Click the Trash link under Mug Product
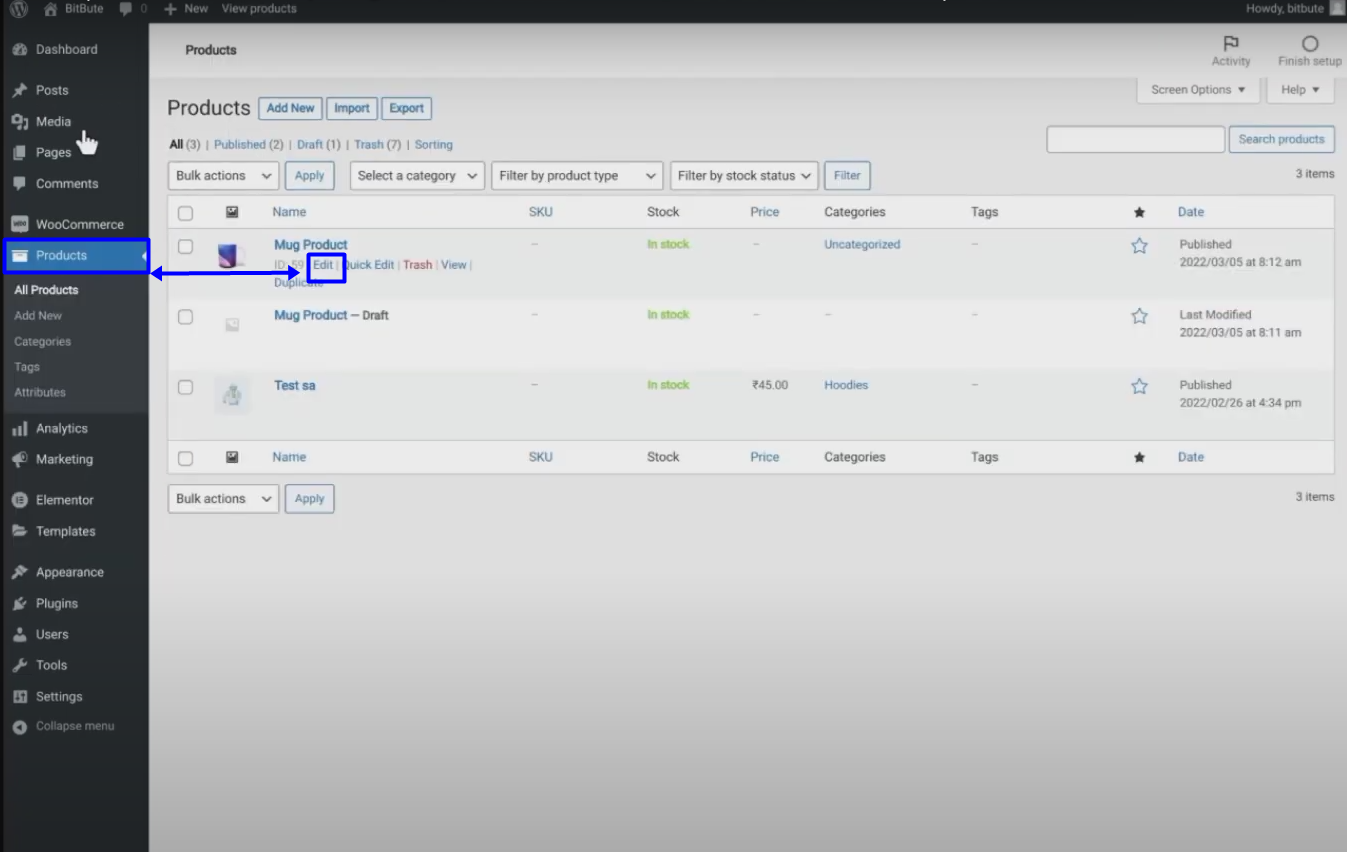 click(418, 265)
